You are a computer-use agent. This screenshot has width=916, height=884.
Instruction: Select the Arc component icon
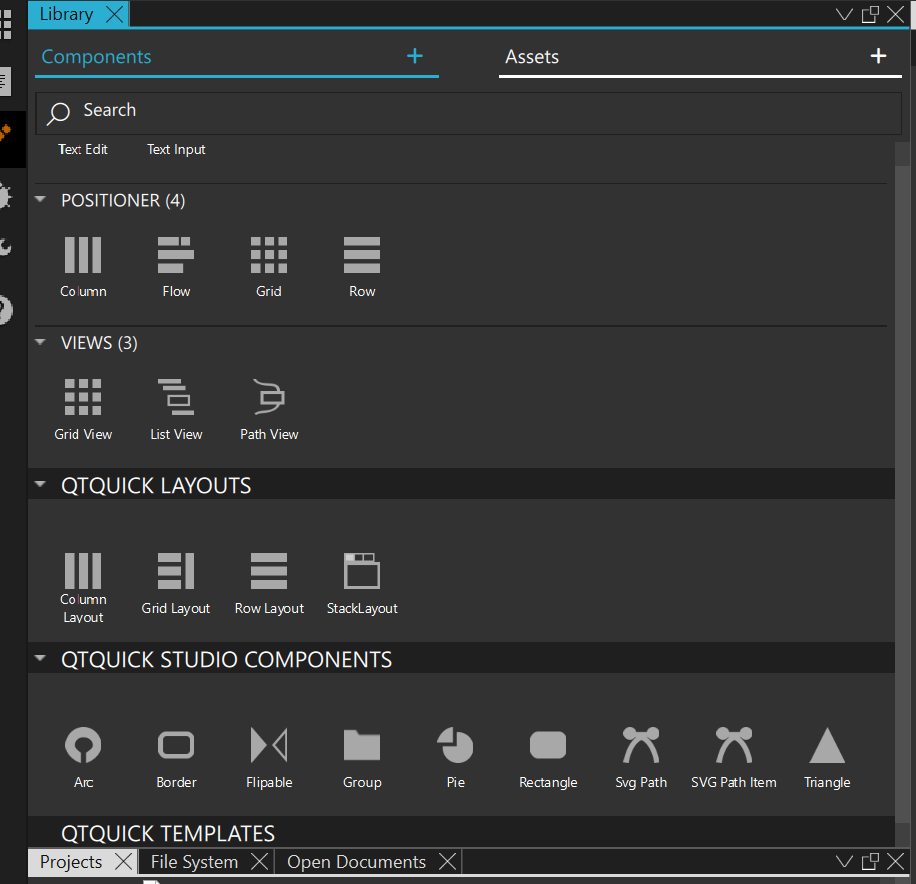coord(83,746)
